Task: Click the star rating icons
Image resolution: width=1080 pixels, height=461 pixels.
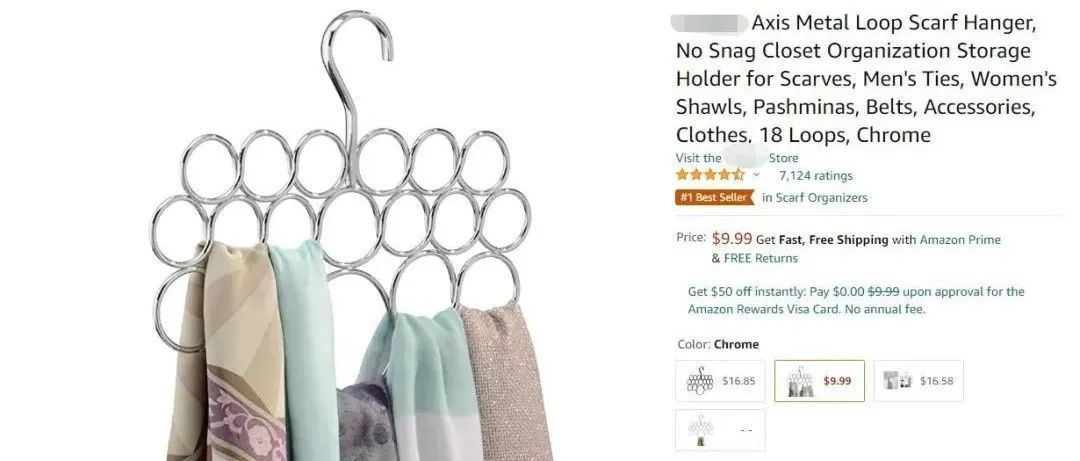Action: [x=710, y=175]
